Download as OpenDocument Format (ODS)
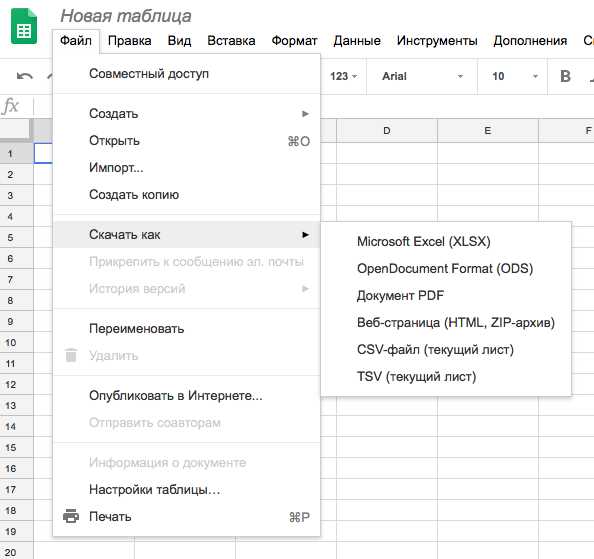The image size is (594, 559). coord(446,269)
